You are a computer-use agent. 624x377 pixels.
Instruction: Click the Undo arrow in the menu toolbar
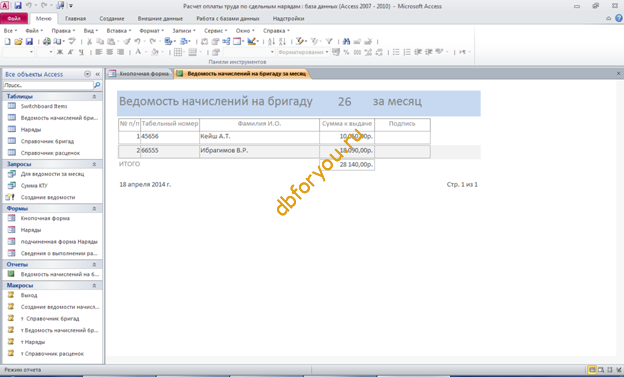pyautogui.click(x=137, y=41)
